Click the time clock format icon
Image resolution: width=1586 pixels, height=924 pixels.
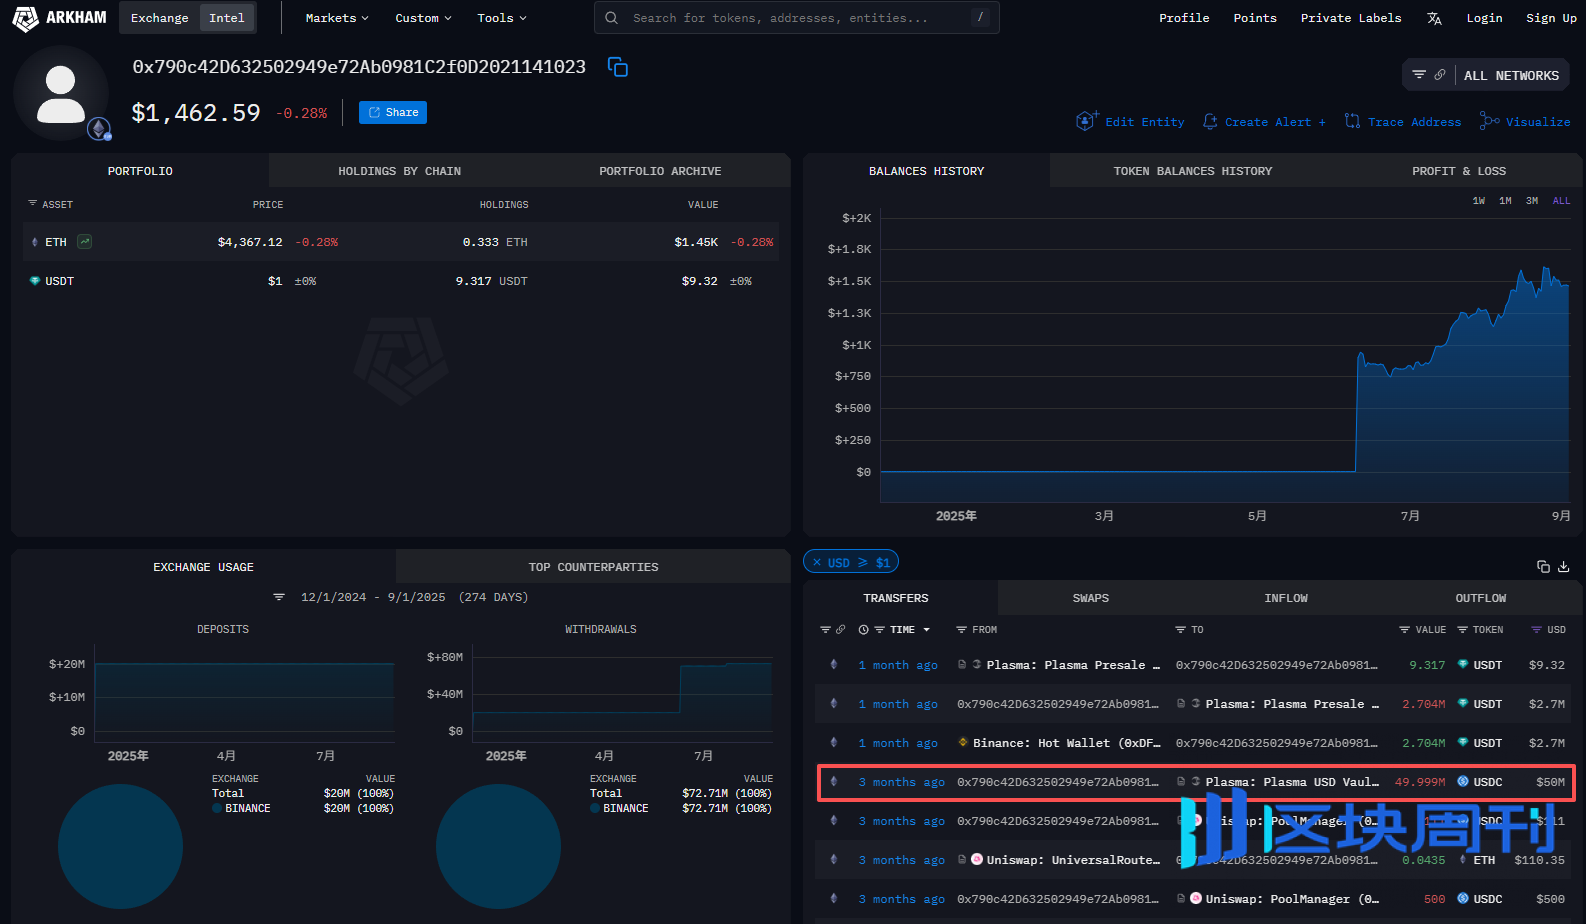pyautogui.click(x=863, y=630)
